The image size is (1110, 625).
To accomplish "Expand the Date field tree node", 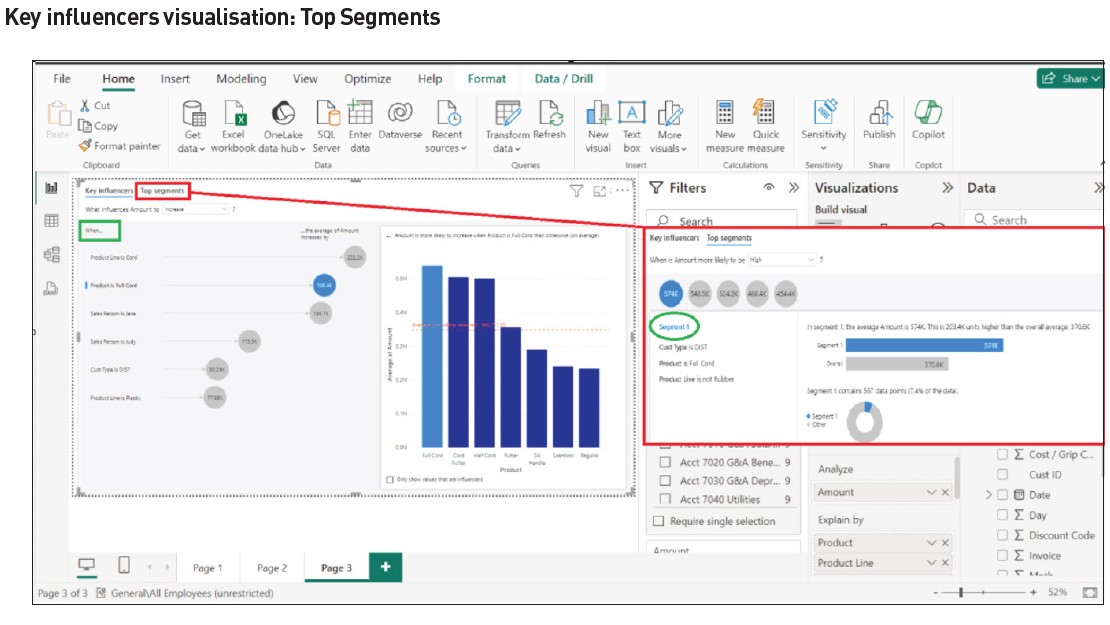I will pos(989,495).
